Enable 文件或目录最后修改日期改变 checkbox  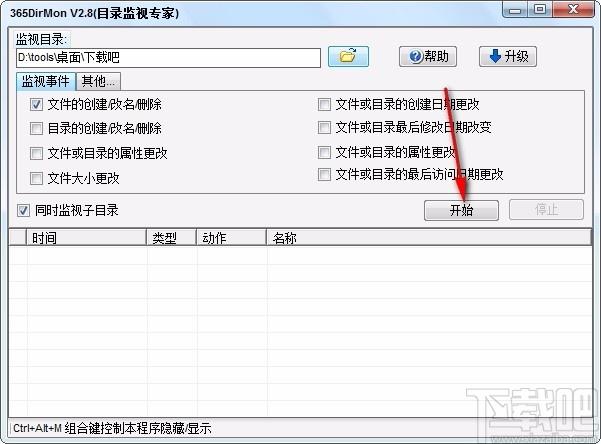[324, 127]
